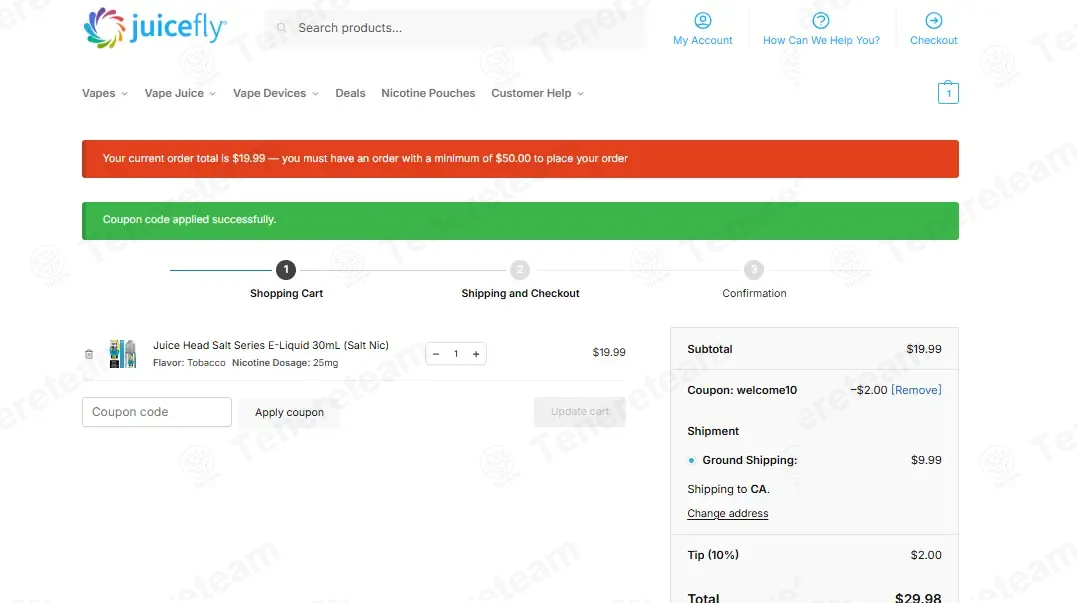Click the Subtotal $19.99 value
Image resolution: width=1077 pixels, height=603 pixels.
pyautogui.click(x=924, y=349)
